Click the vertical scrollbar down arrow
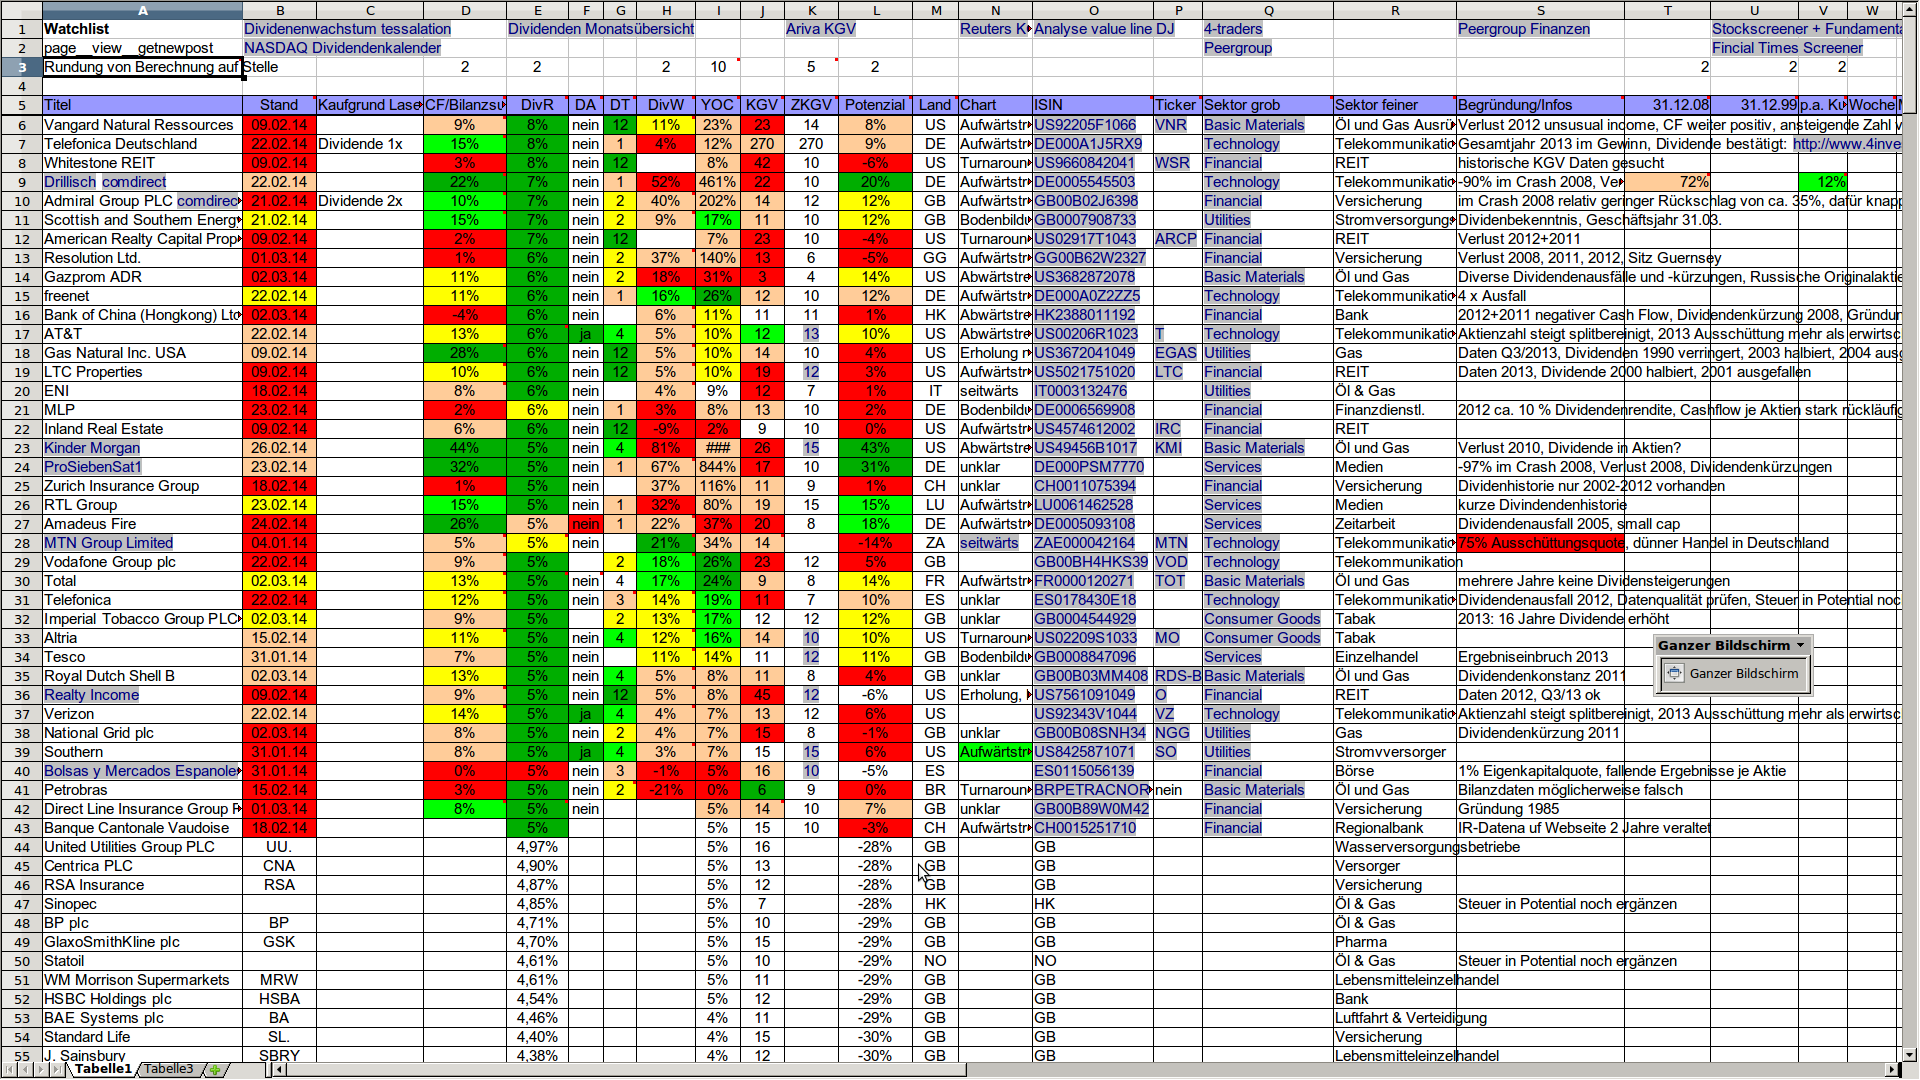The width and height of the screenshot is (1920, 1080). coord(1909,1054)
